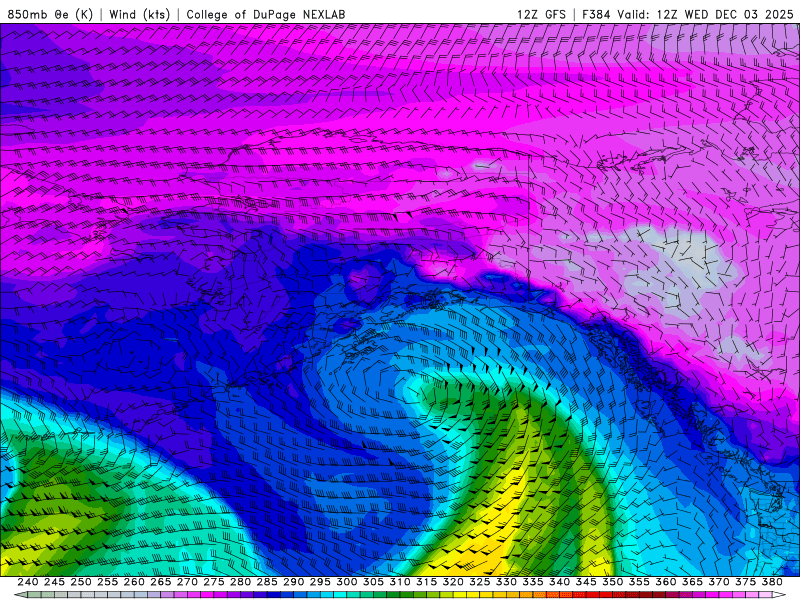The image size is (800, 600).
Task: Pick the 355 color scale value
Action: [x=639, y=582]
